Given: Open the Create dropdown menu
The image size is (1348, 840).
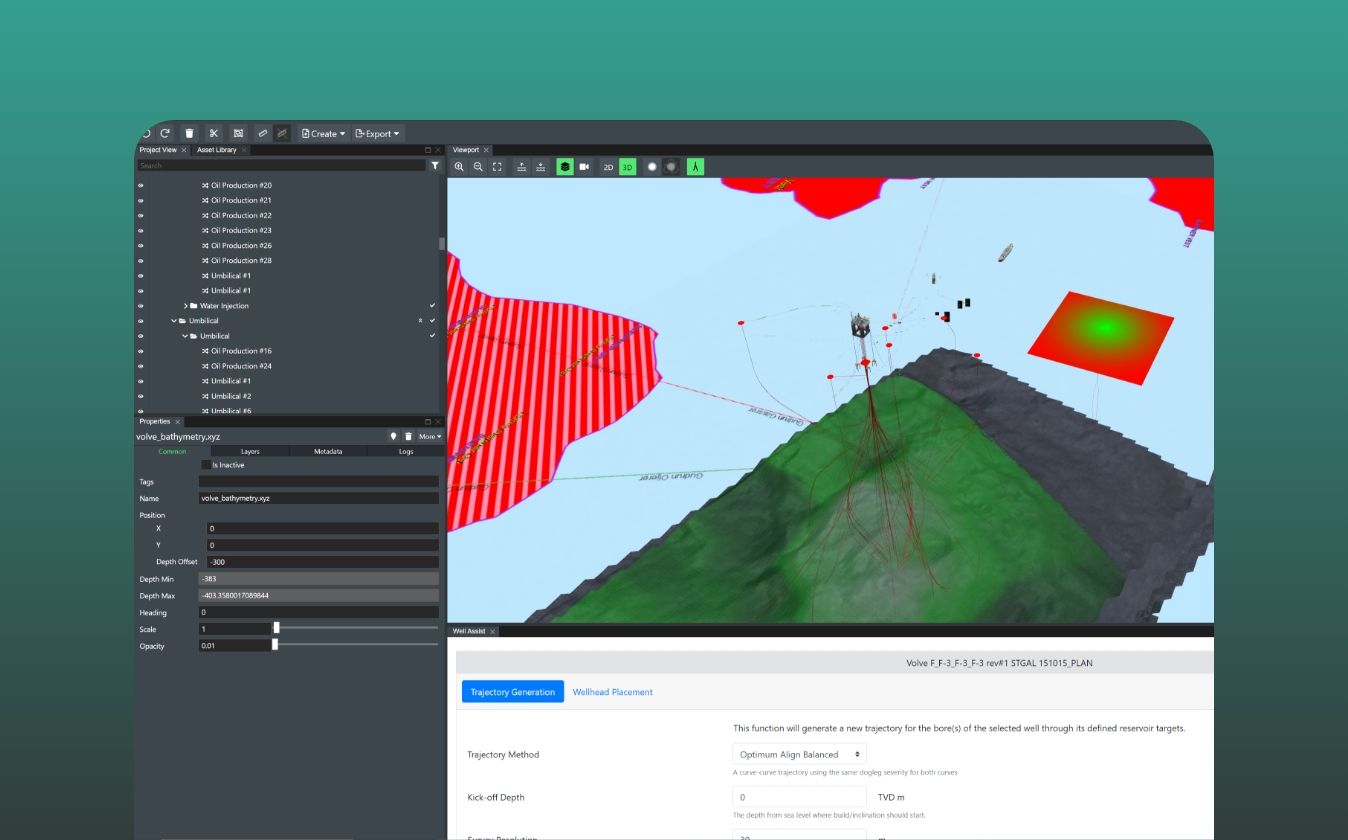Looking at the screenshot, I should (323, 133).
